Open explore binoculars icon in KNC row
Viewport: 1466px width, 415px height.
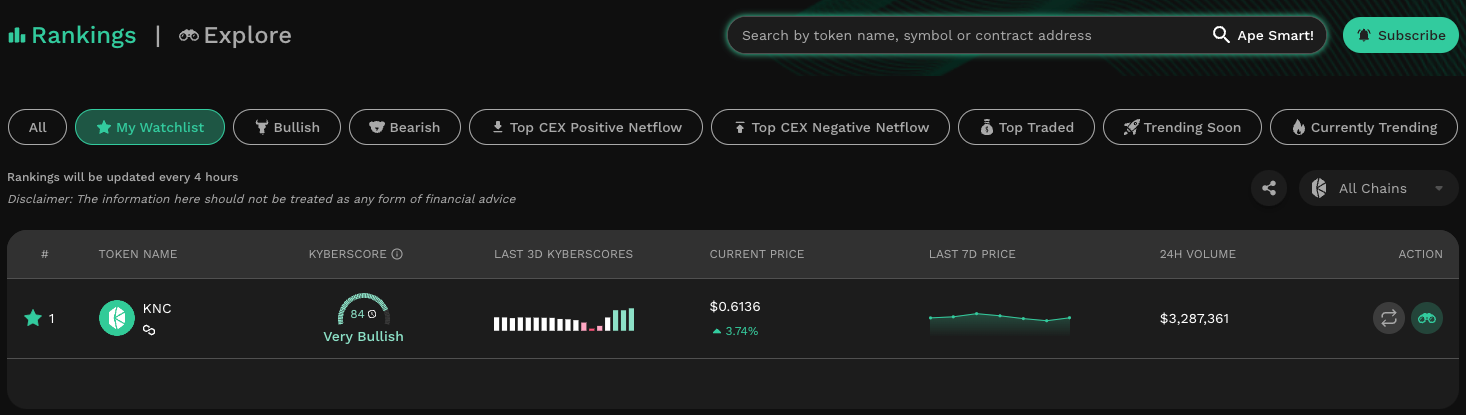click(1427, 318)
